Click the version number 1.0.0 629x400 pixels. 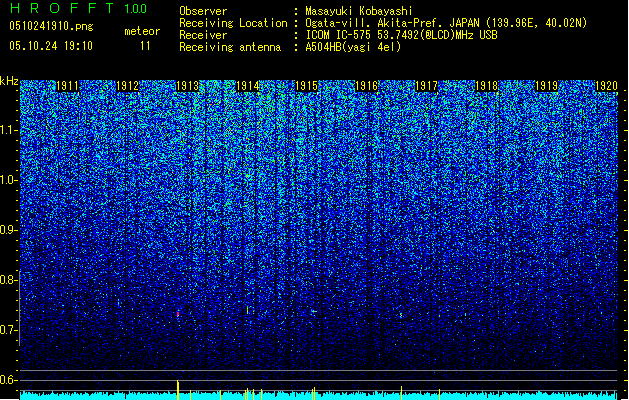coord(136,9)
